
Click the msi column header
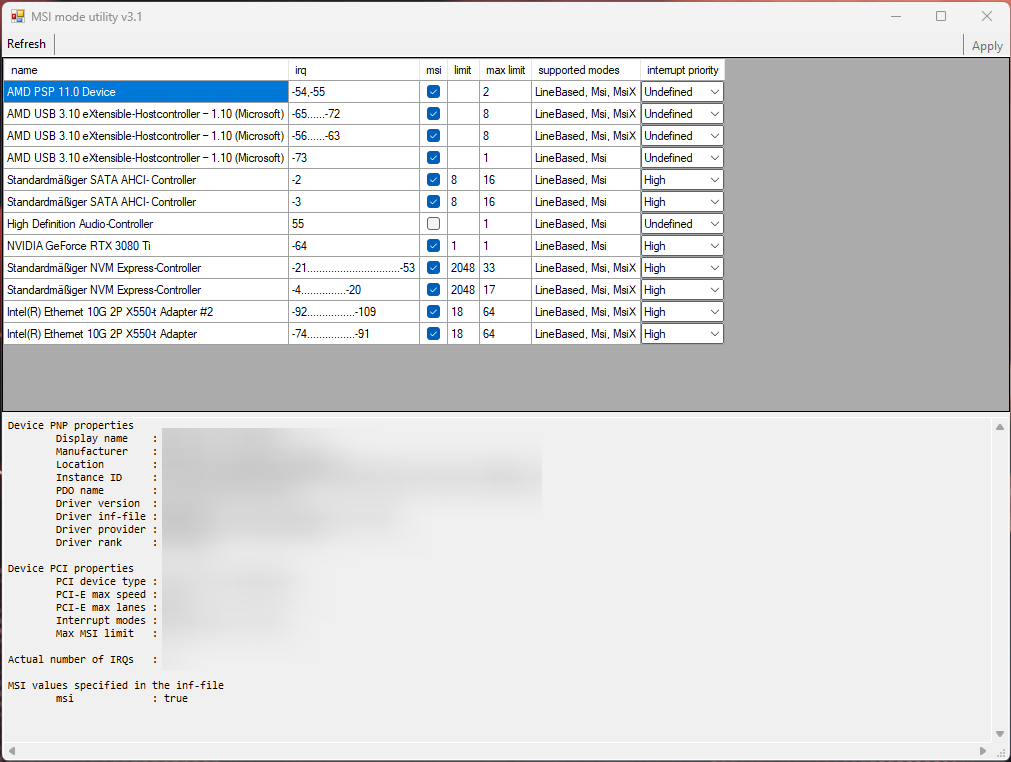(x=433, y=70)
